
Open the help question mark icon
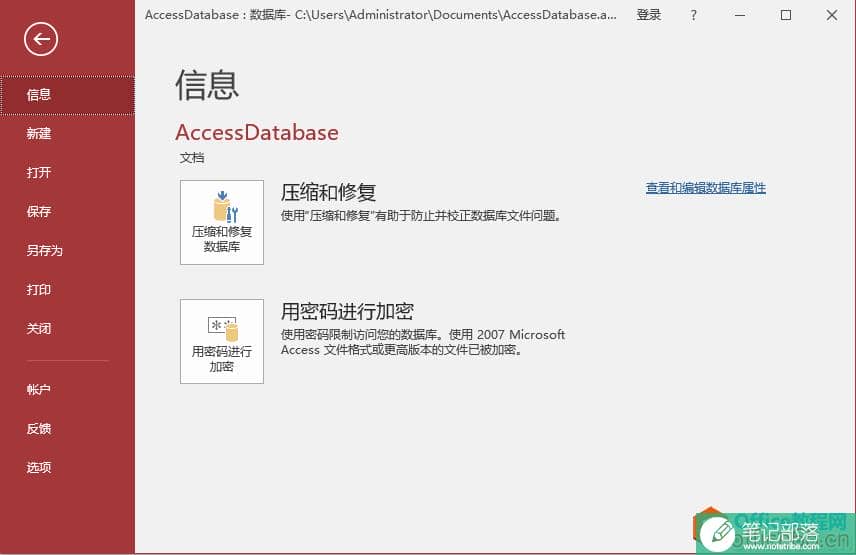point(693,15)
